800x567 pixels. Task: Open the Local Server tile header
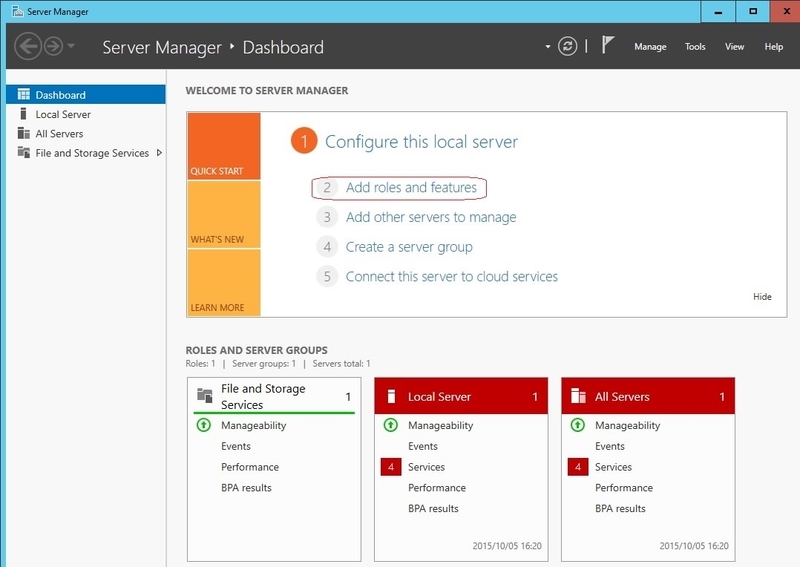461,396
